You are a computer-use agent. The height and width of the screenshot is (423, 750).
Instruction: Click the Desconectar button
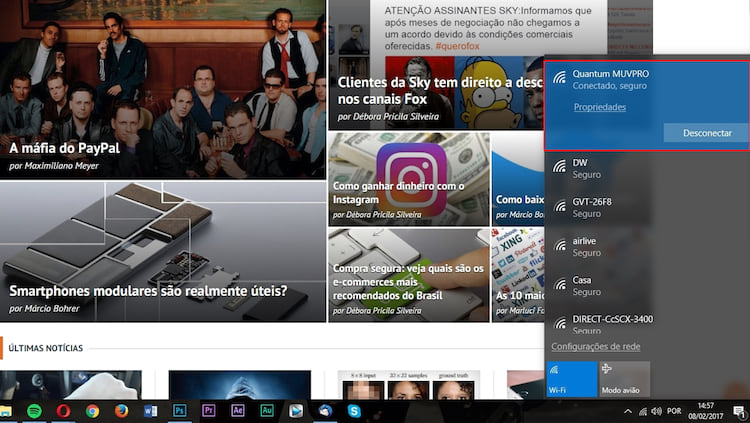coord(706,133)
